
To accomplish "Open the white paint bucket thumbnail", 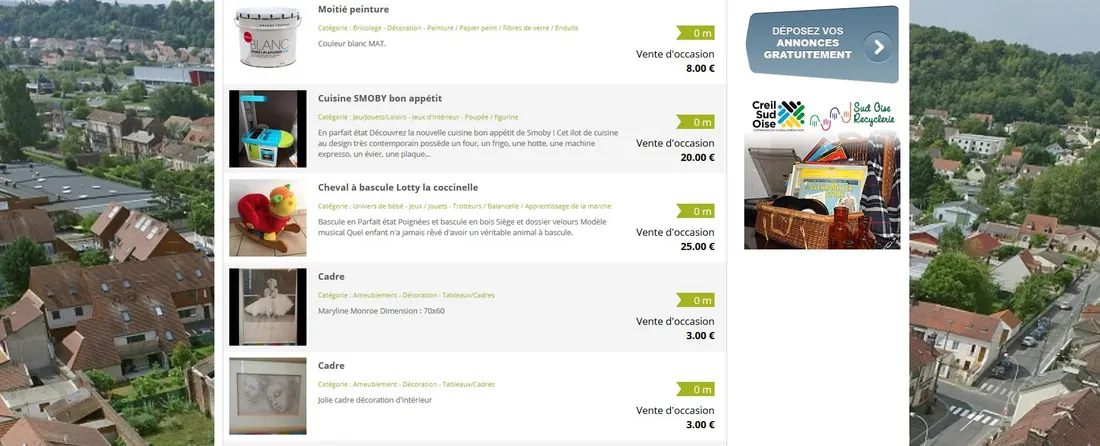I will pyautogui.click(x=267, y=38).
